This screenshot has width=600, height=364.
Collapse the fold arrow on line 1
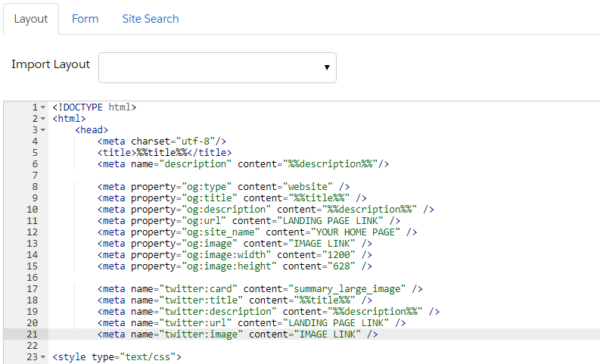[43, 108]
